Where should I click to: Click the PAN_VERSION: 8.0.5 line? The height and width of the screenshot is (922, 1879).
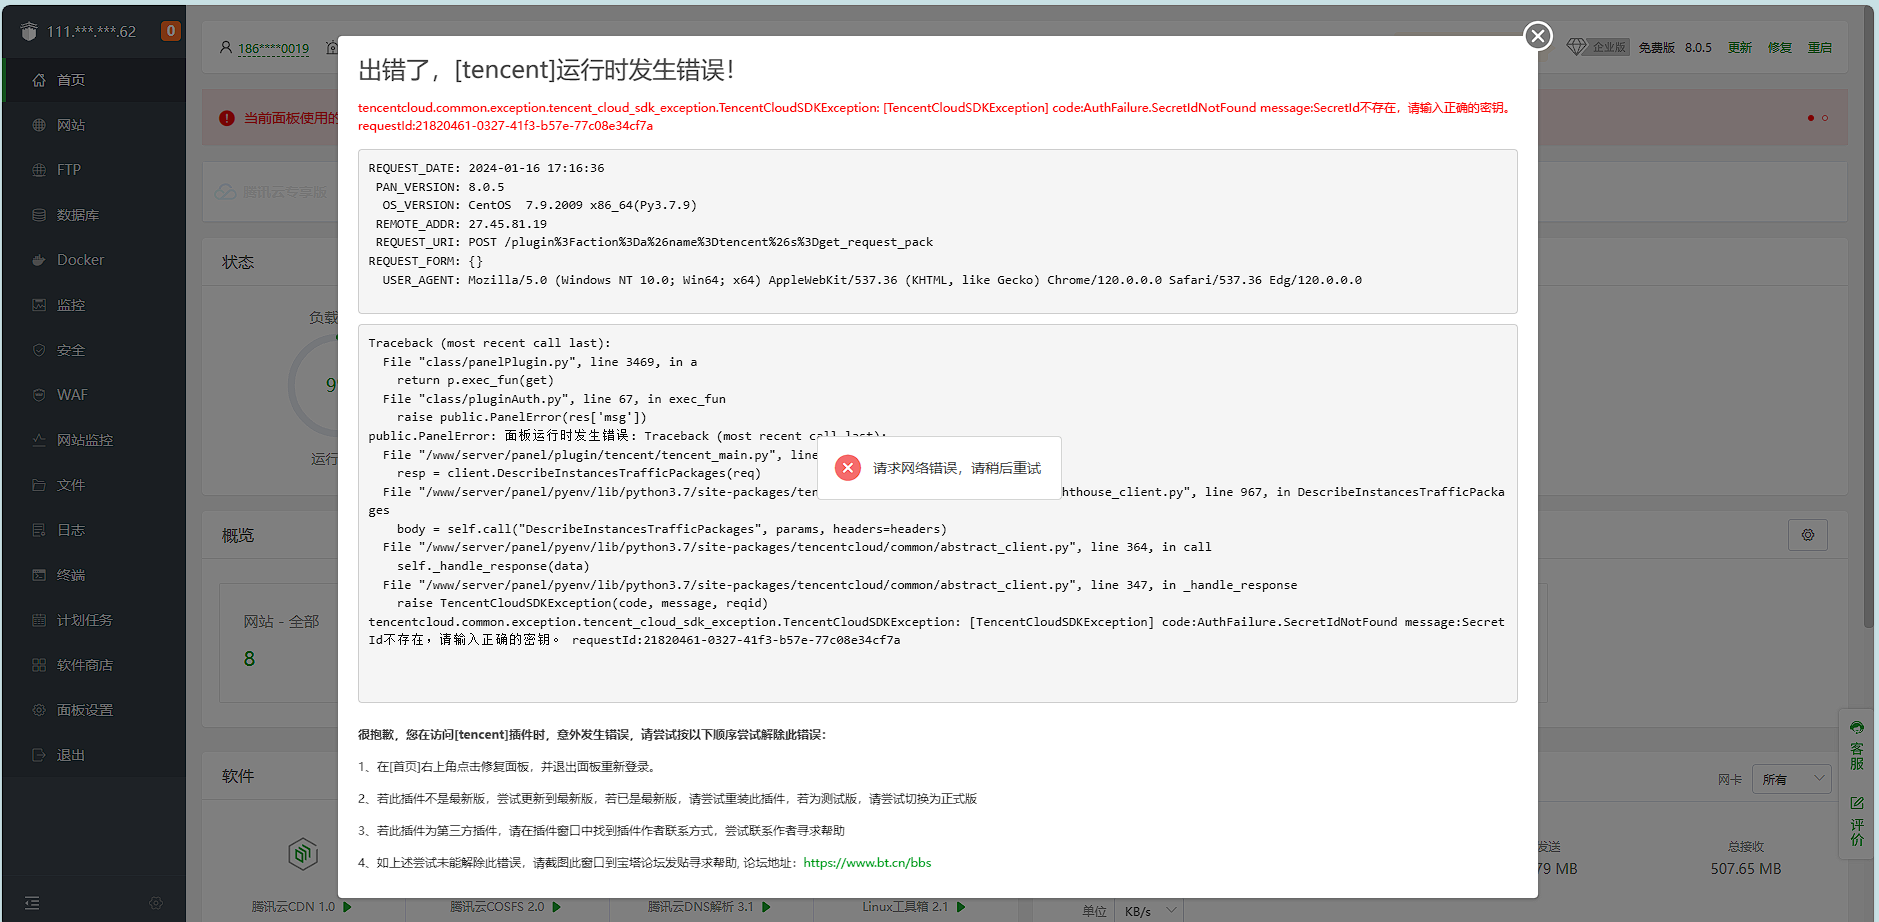(440, 187)
